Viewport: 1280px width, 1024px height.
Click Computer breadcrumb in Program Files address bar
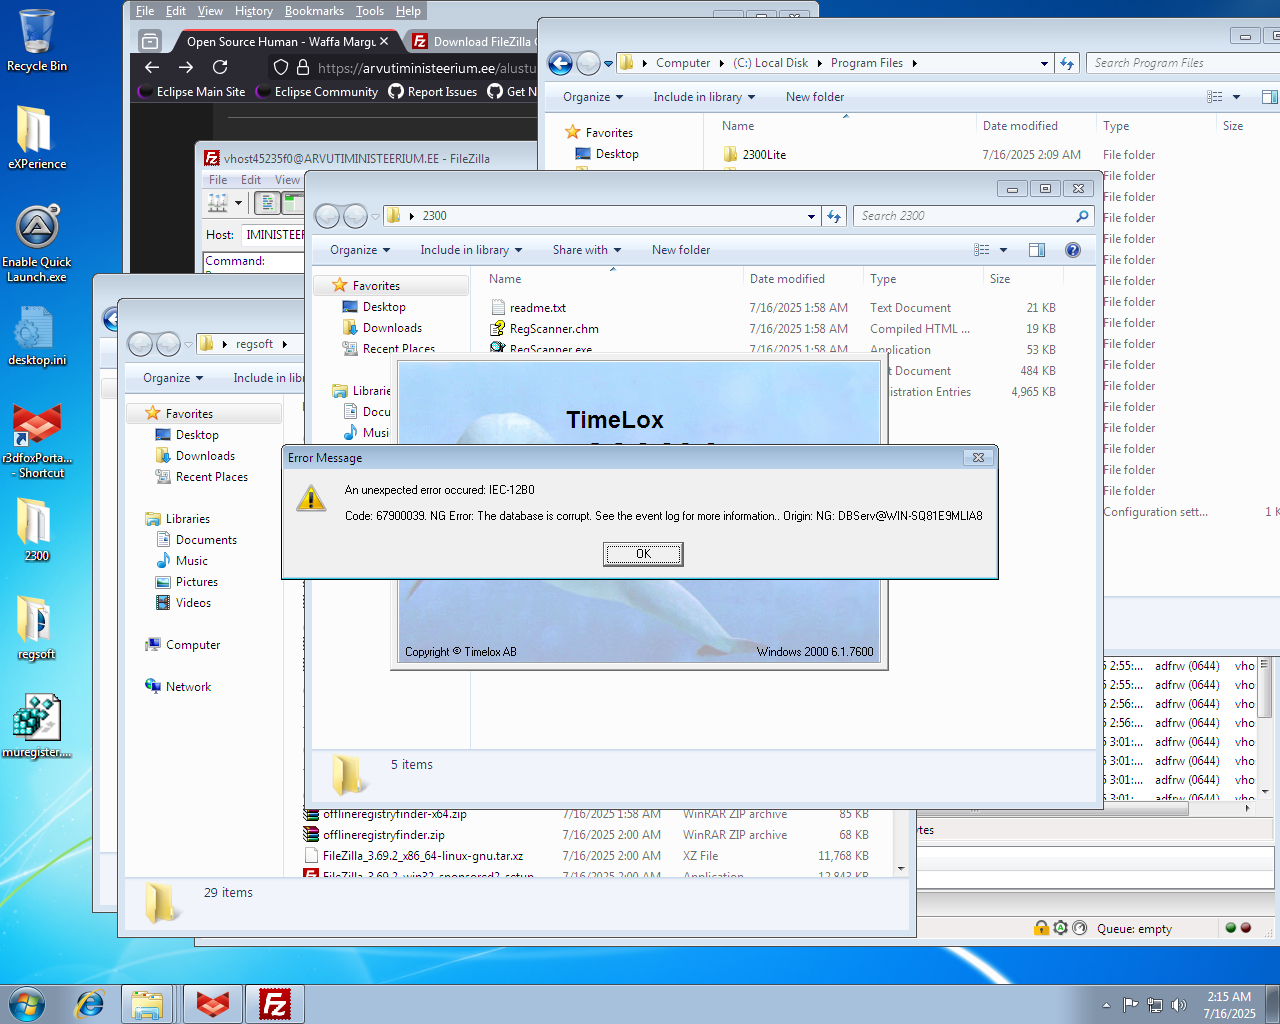(x=683, y=63)
